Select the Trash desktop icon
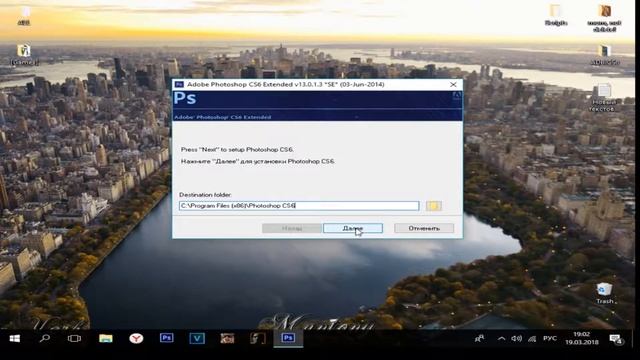Screen dimensions: 640x360 point(604,293)
